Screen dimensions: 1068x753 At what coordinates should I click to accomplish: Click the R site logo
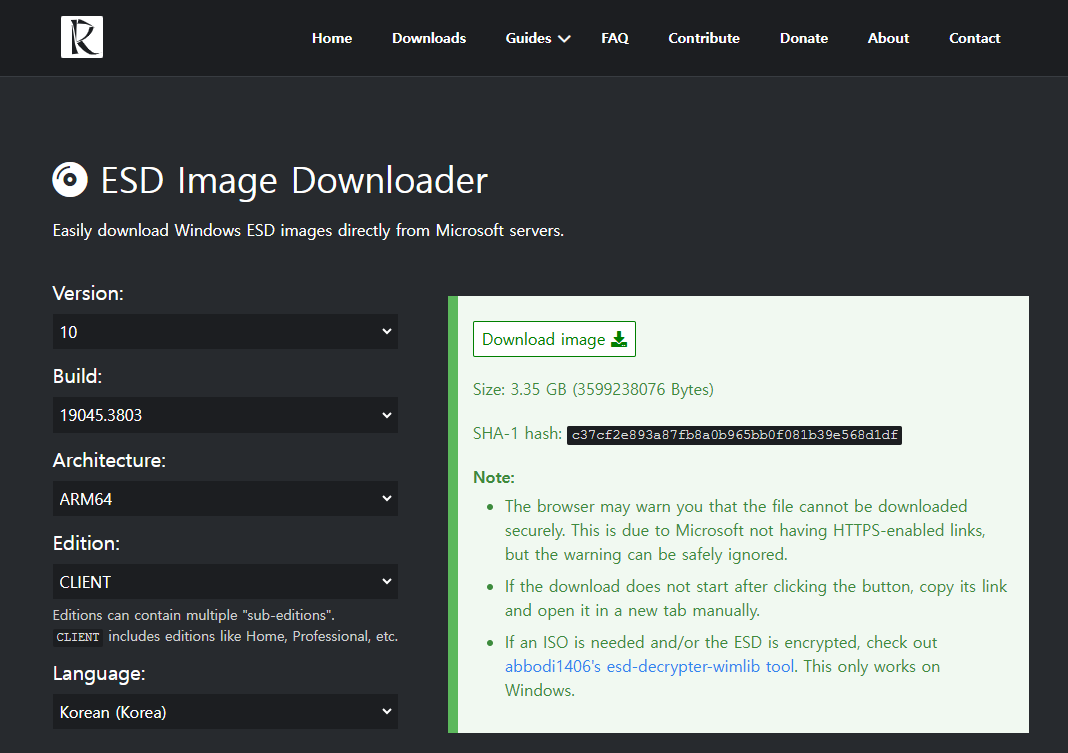tap(82, 37)
